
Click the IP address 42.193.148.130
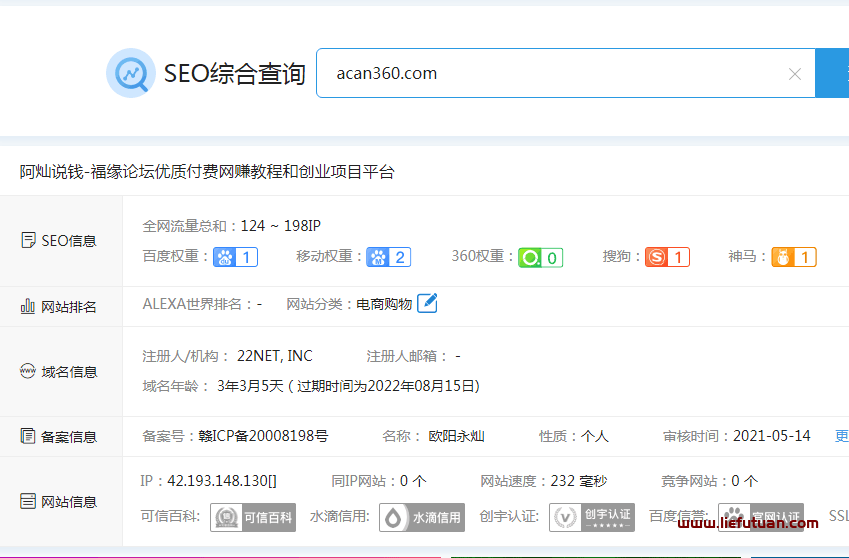[x=221, y=481]
